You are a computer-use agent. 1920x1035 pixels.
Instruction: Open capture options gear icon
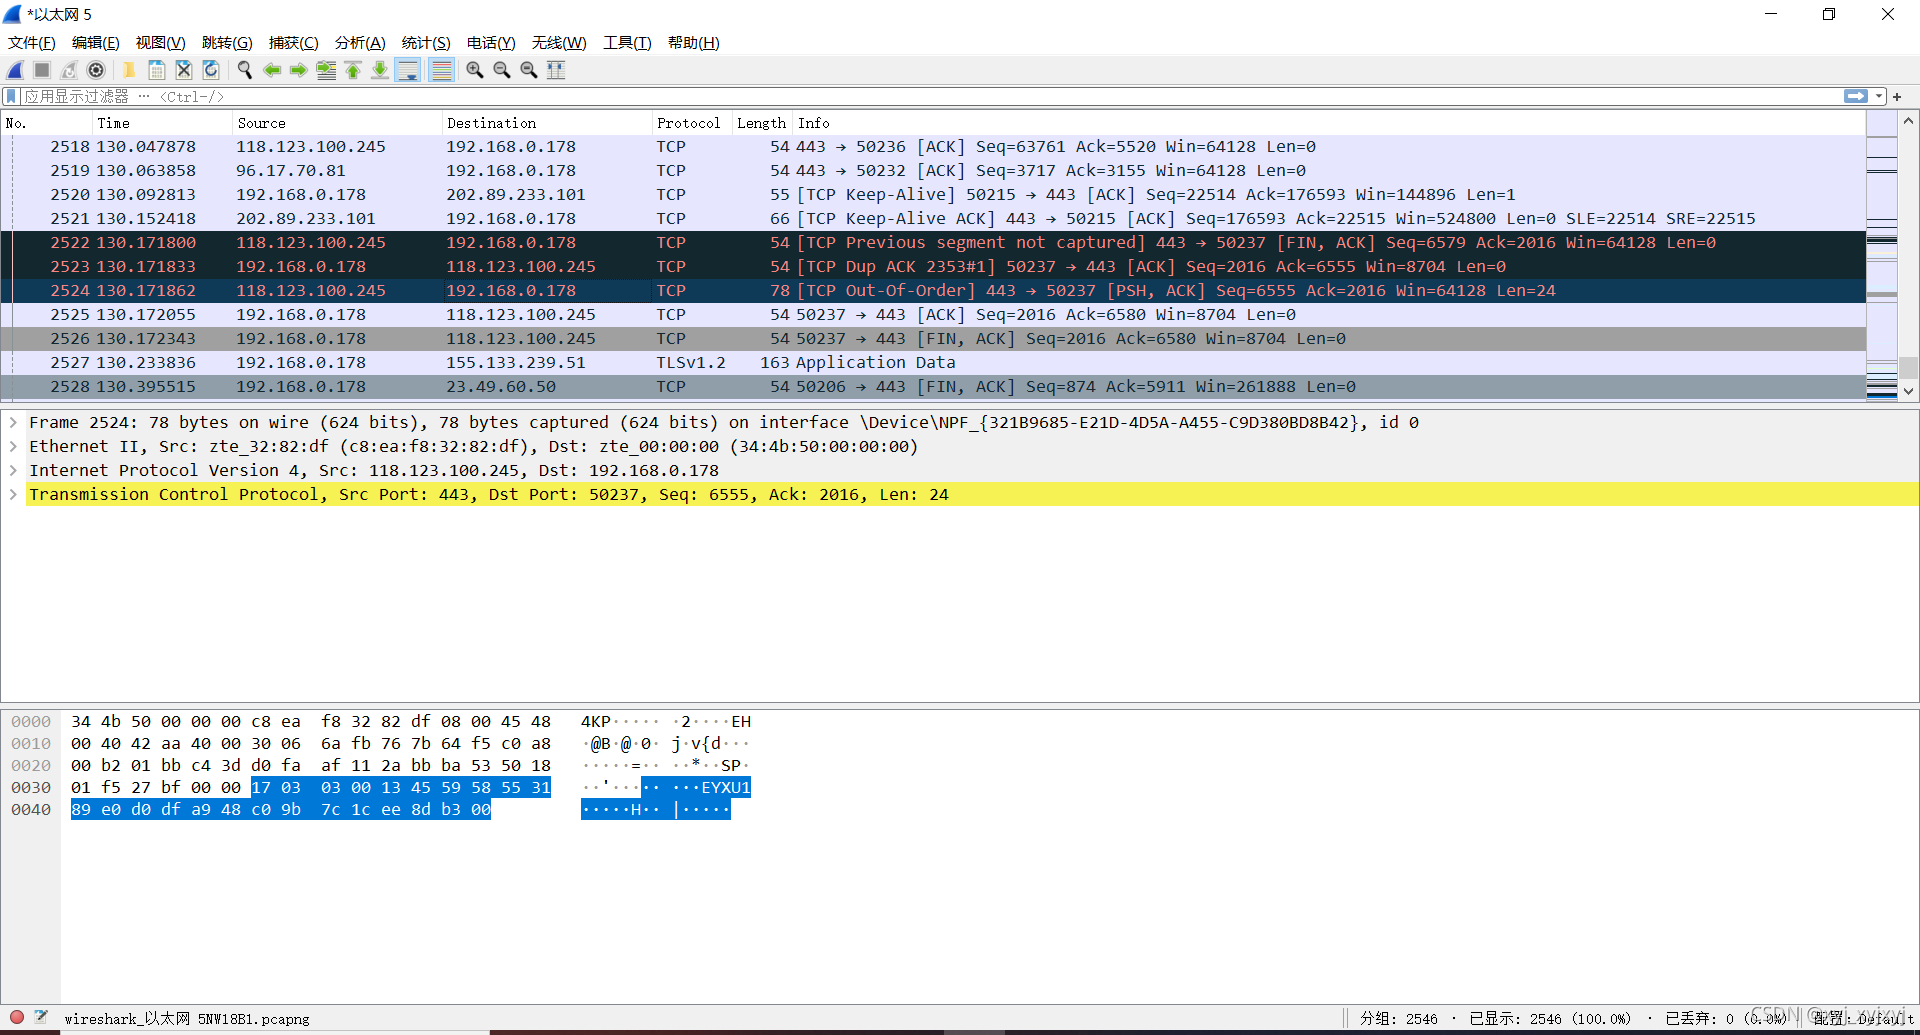click(x=96, y=70)
